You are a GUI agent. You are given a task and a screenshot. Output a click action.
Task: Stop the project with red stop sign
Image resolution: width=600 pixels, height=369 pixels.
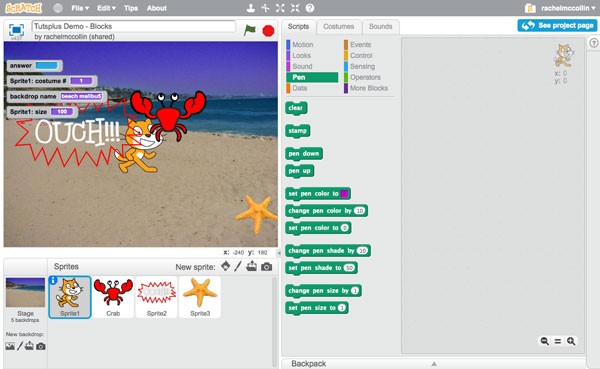(x=268, y=31)
